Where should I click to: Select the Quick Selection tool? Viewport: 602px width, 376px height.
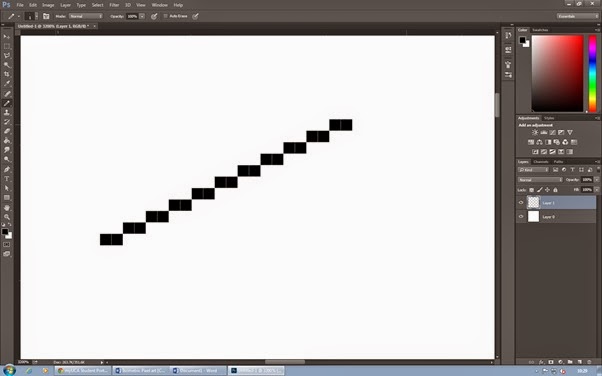click(7, 65)
